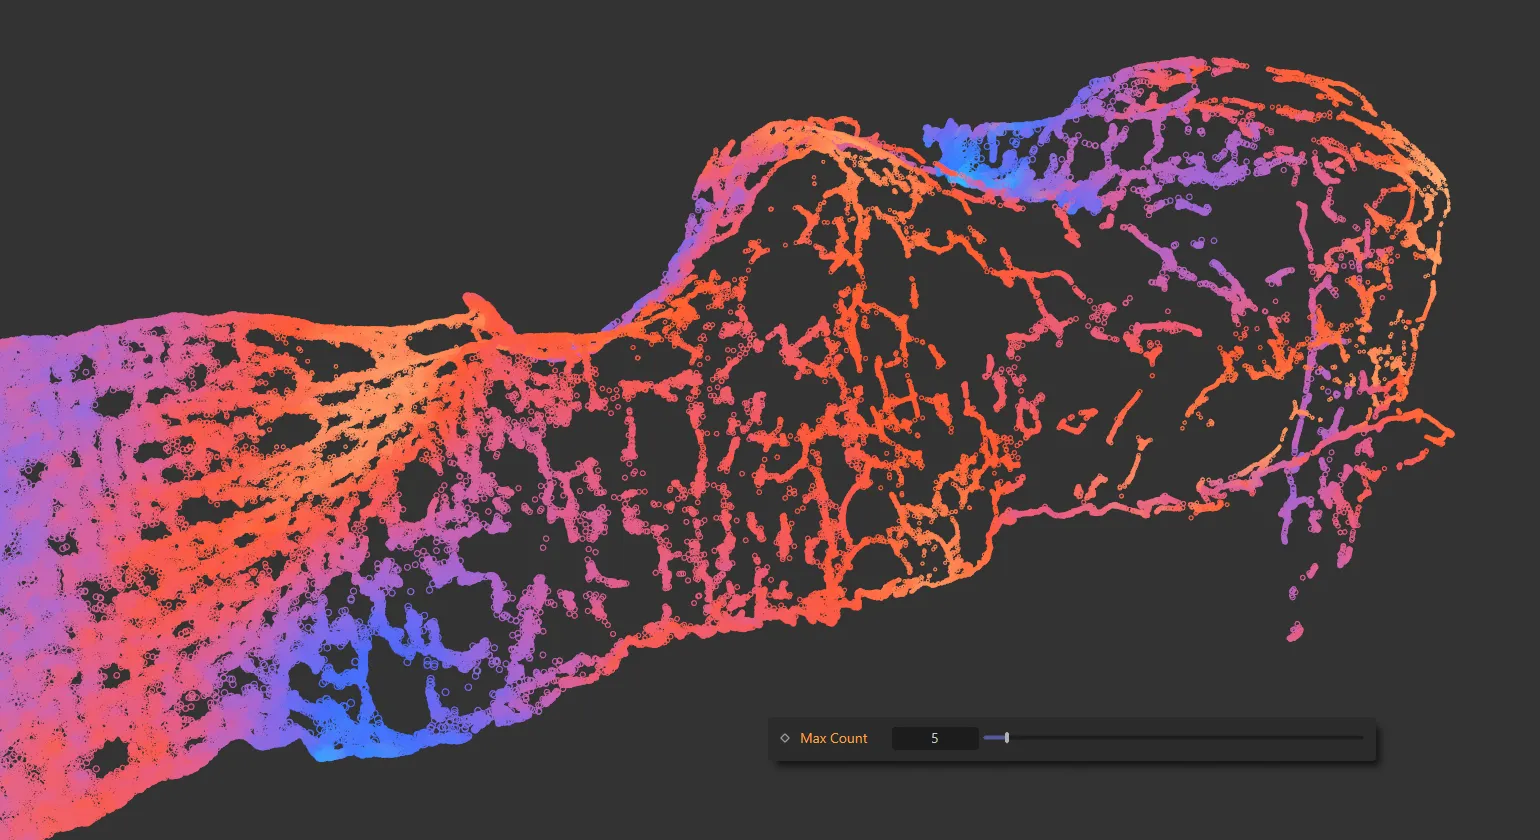This screenshot has width=1540, height=840.
Task: Click the Max Count slider handle
Action: (1007, 738)
